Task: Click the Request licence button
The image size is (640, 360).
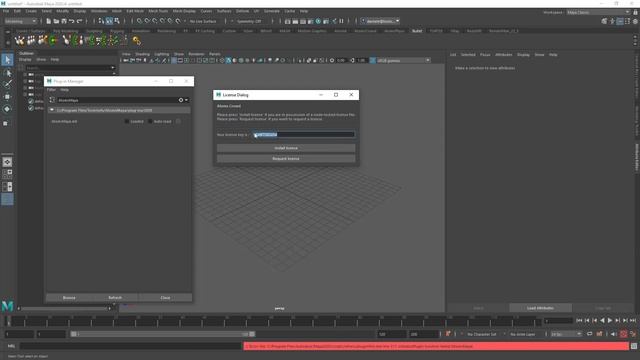Action: (x=286, y=158)
